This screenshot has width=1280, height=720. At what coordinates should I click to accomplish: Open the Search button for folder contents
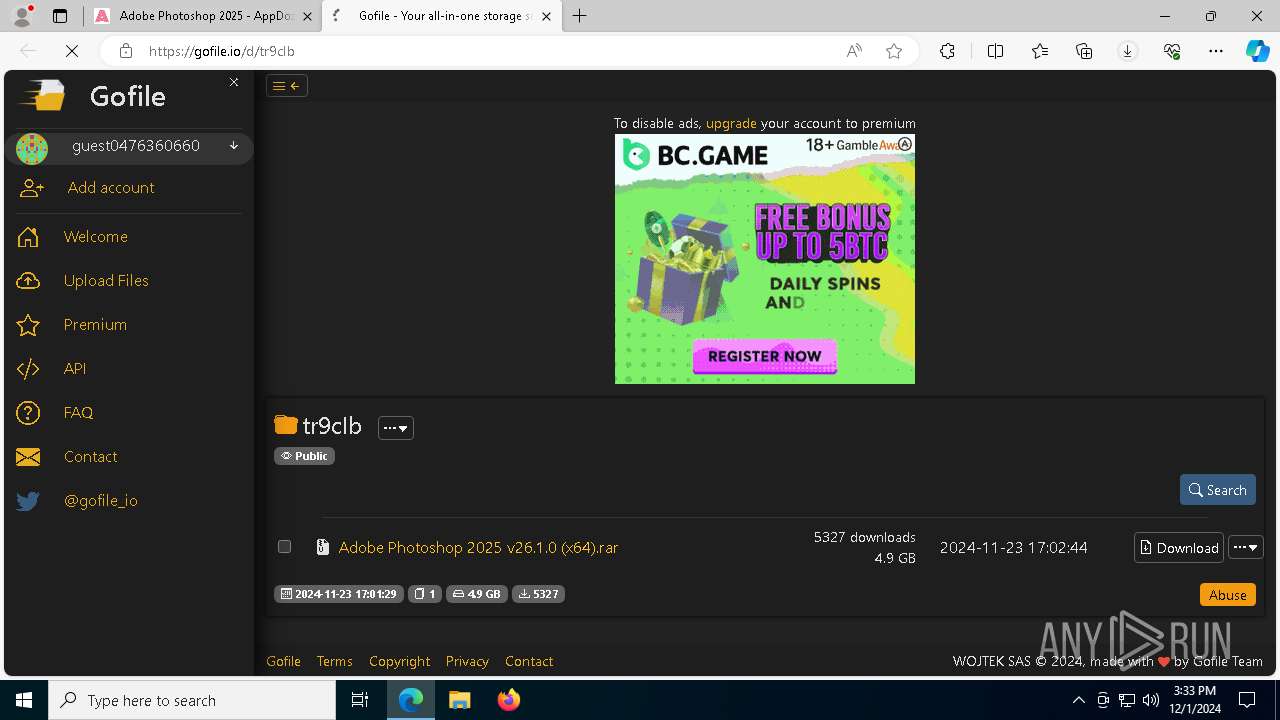1218,490
